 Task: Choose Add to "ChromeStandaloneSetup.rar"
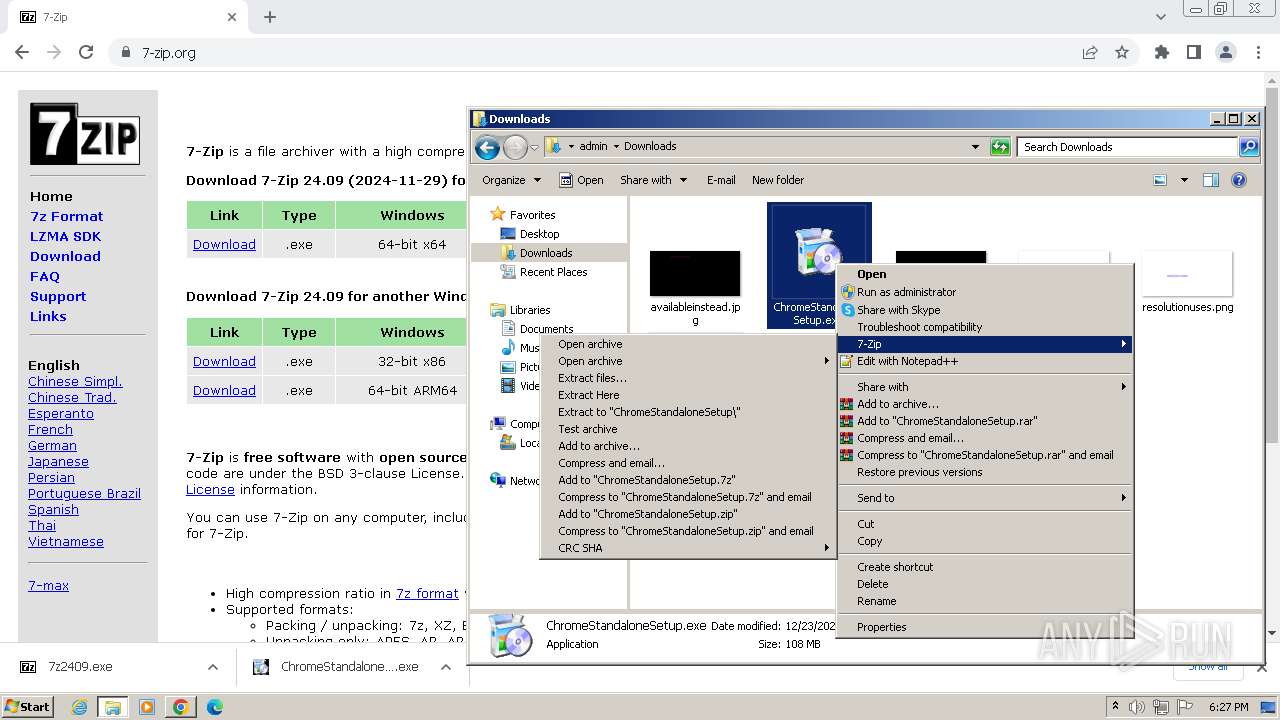(985, 421)
